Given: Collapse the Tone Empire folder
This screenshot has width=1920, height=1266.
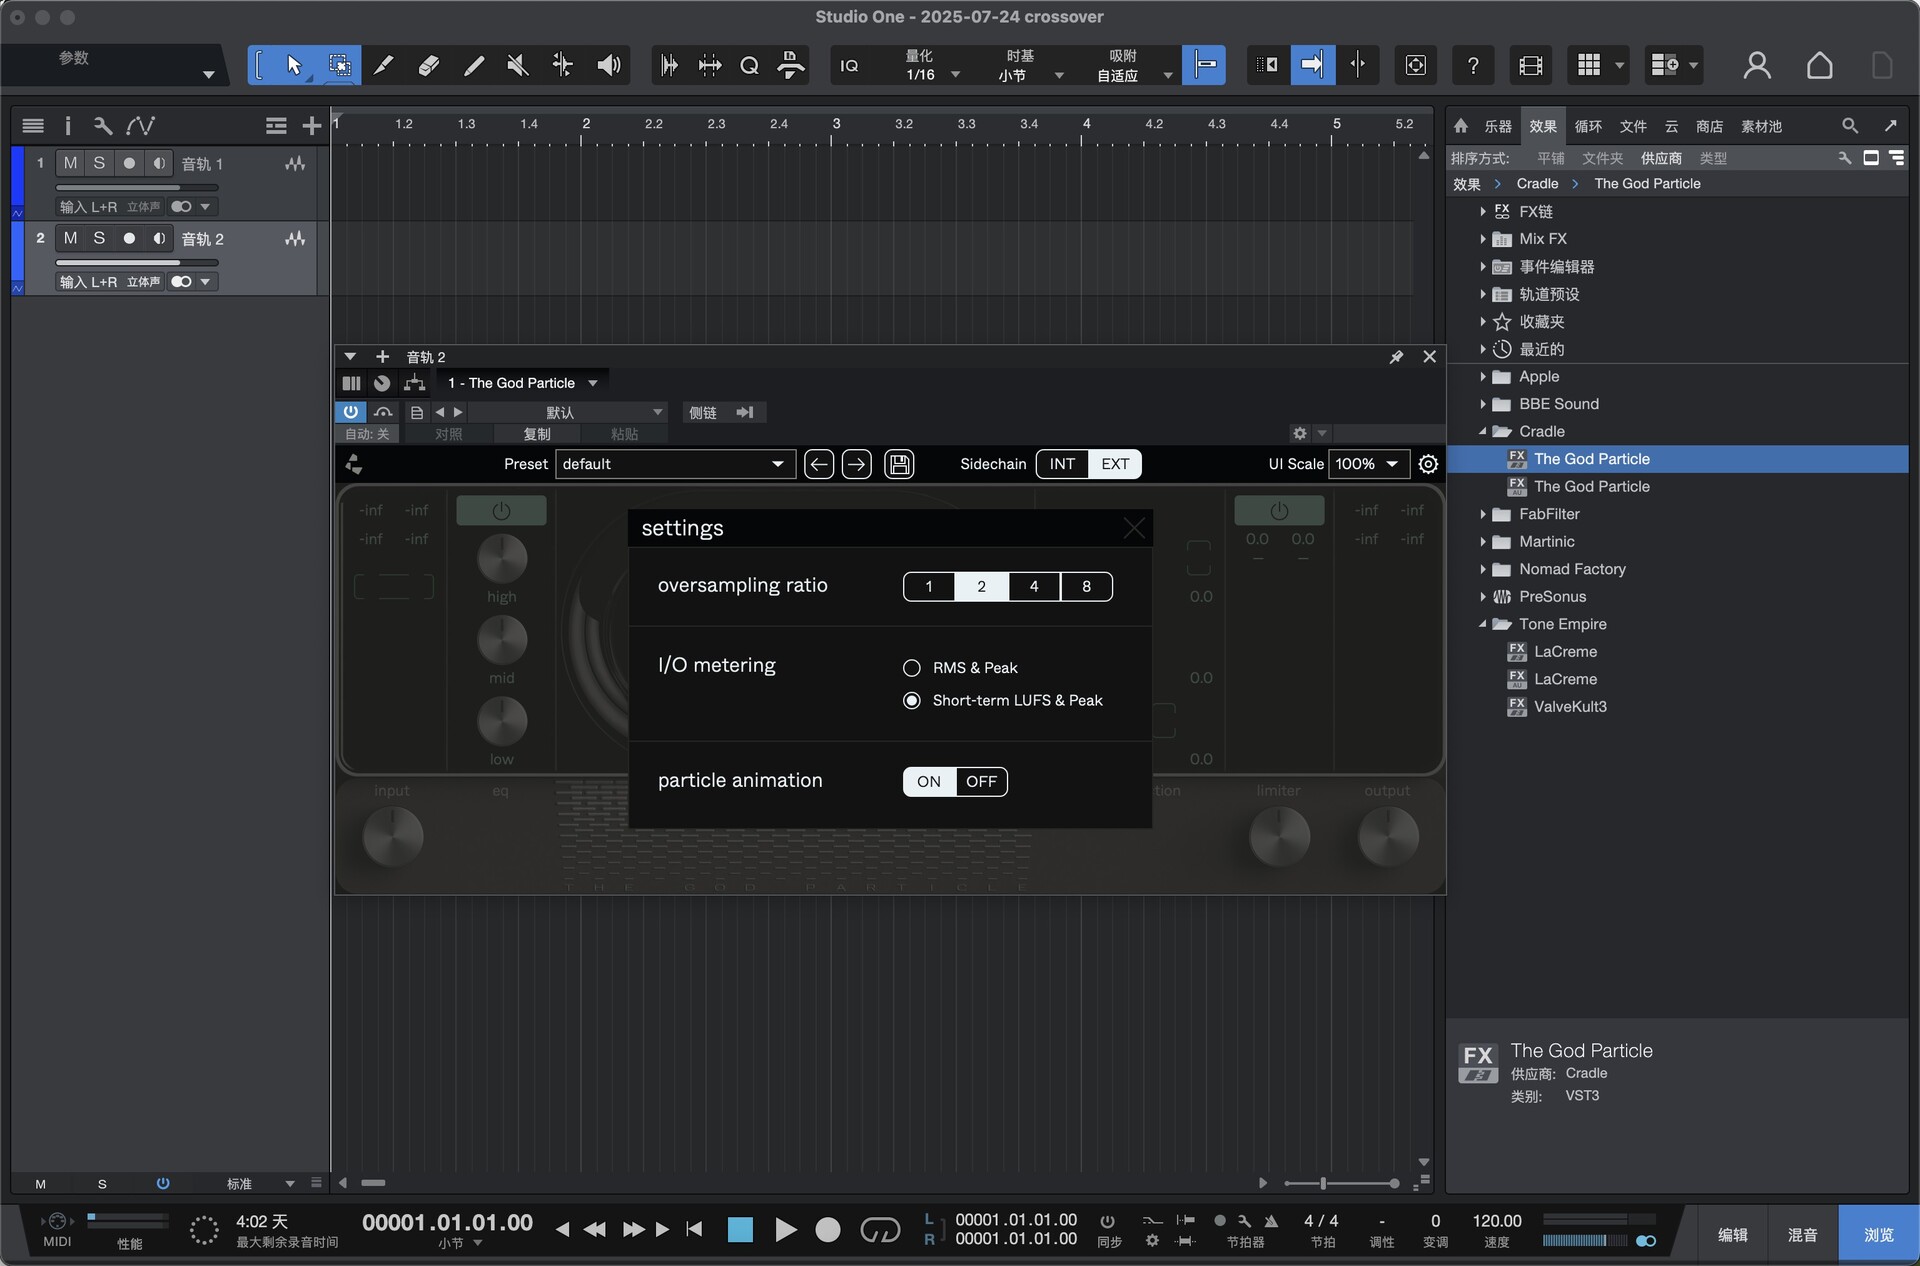Looking at the screenshot, I should point(1483,624).
